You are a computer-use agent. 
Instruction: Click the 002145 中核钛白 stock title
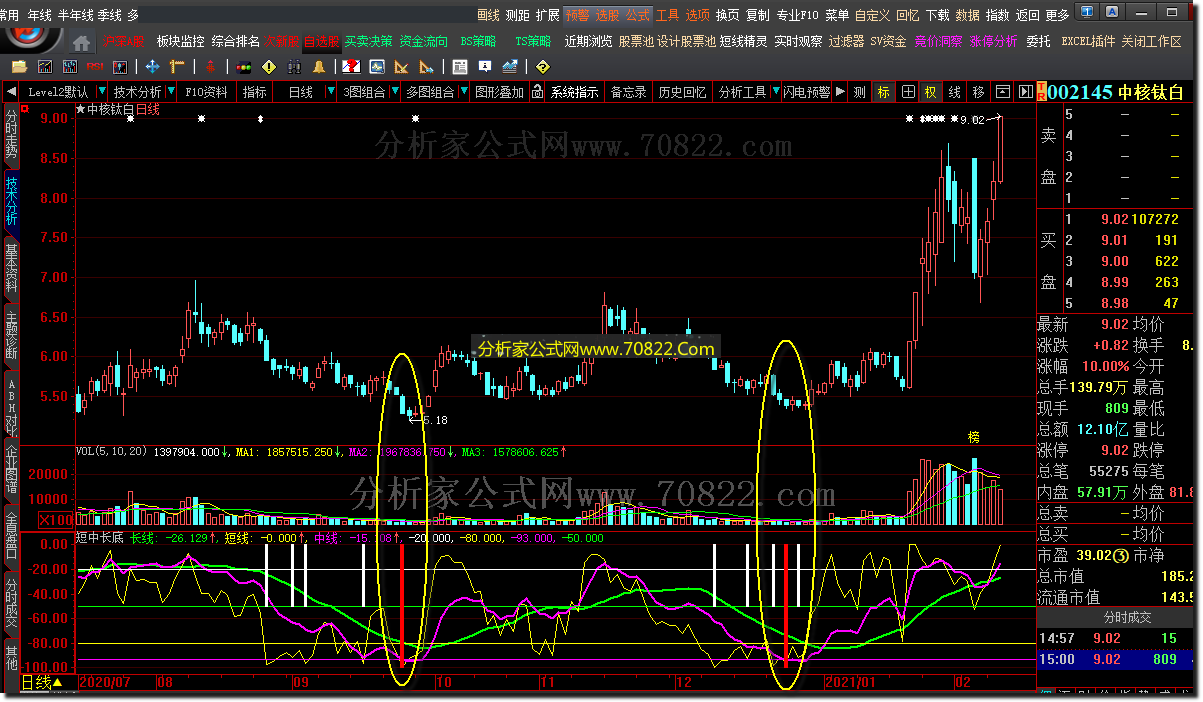1115,92
